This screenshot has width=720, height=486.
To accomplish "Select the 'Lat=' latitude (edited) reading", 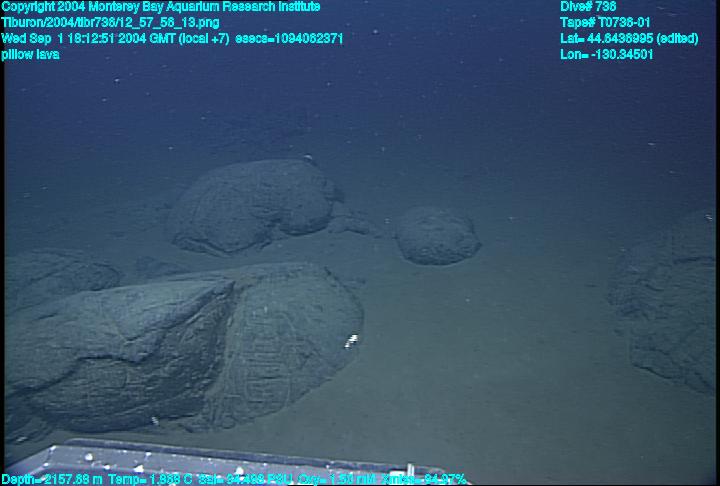I will [629, 39].
